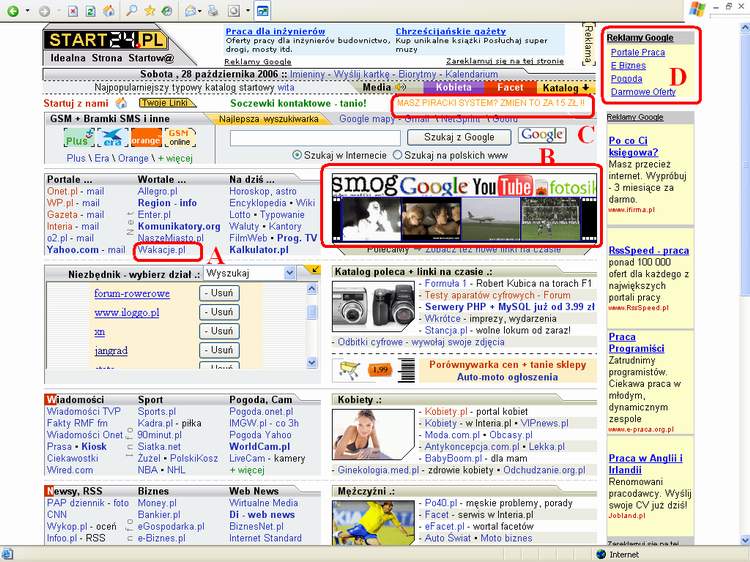Click the Szukaj z Google button
The width and height of the screenshot is (750, 562).
point(459,137)
